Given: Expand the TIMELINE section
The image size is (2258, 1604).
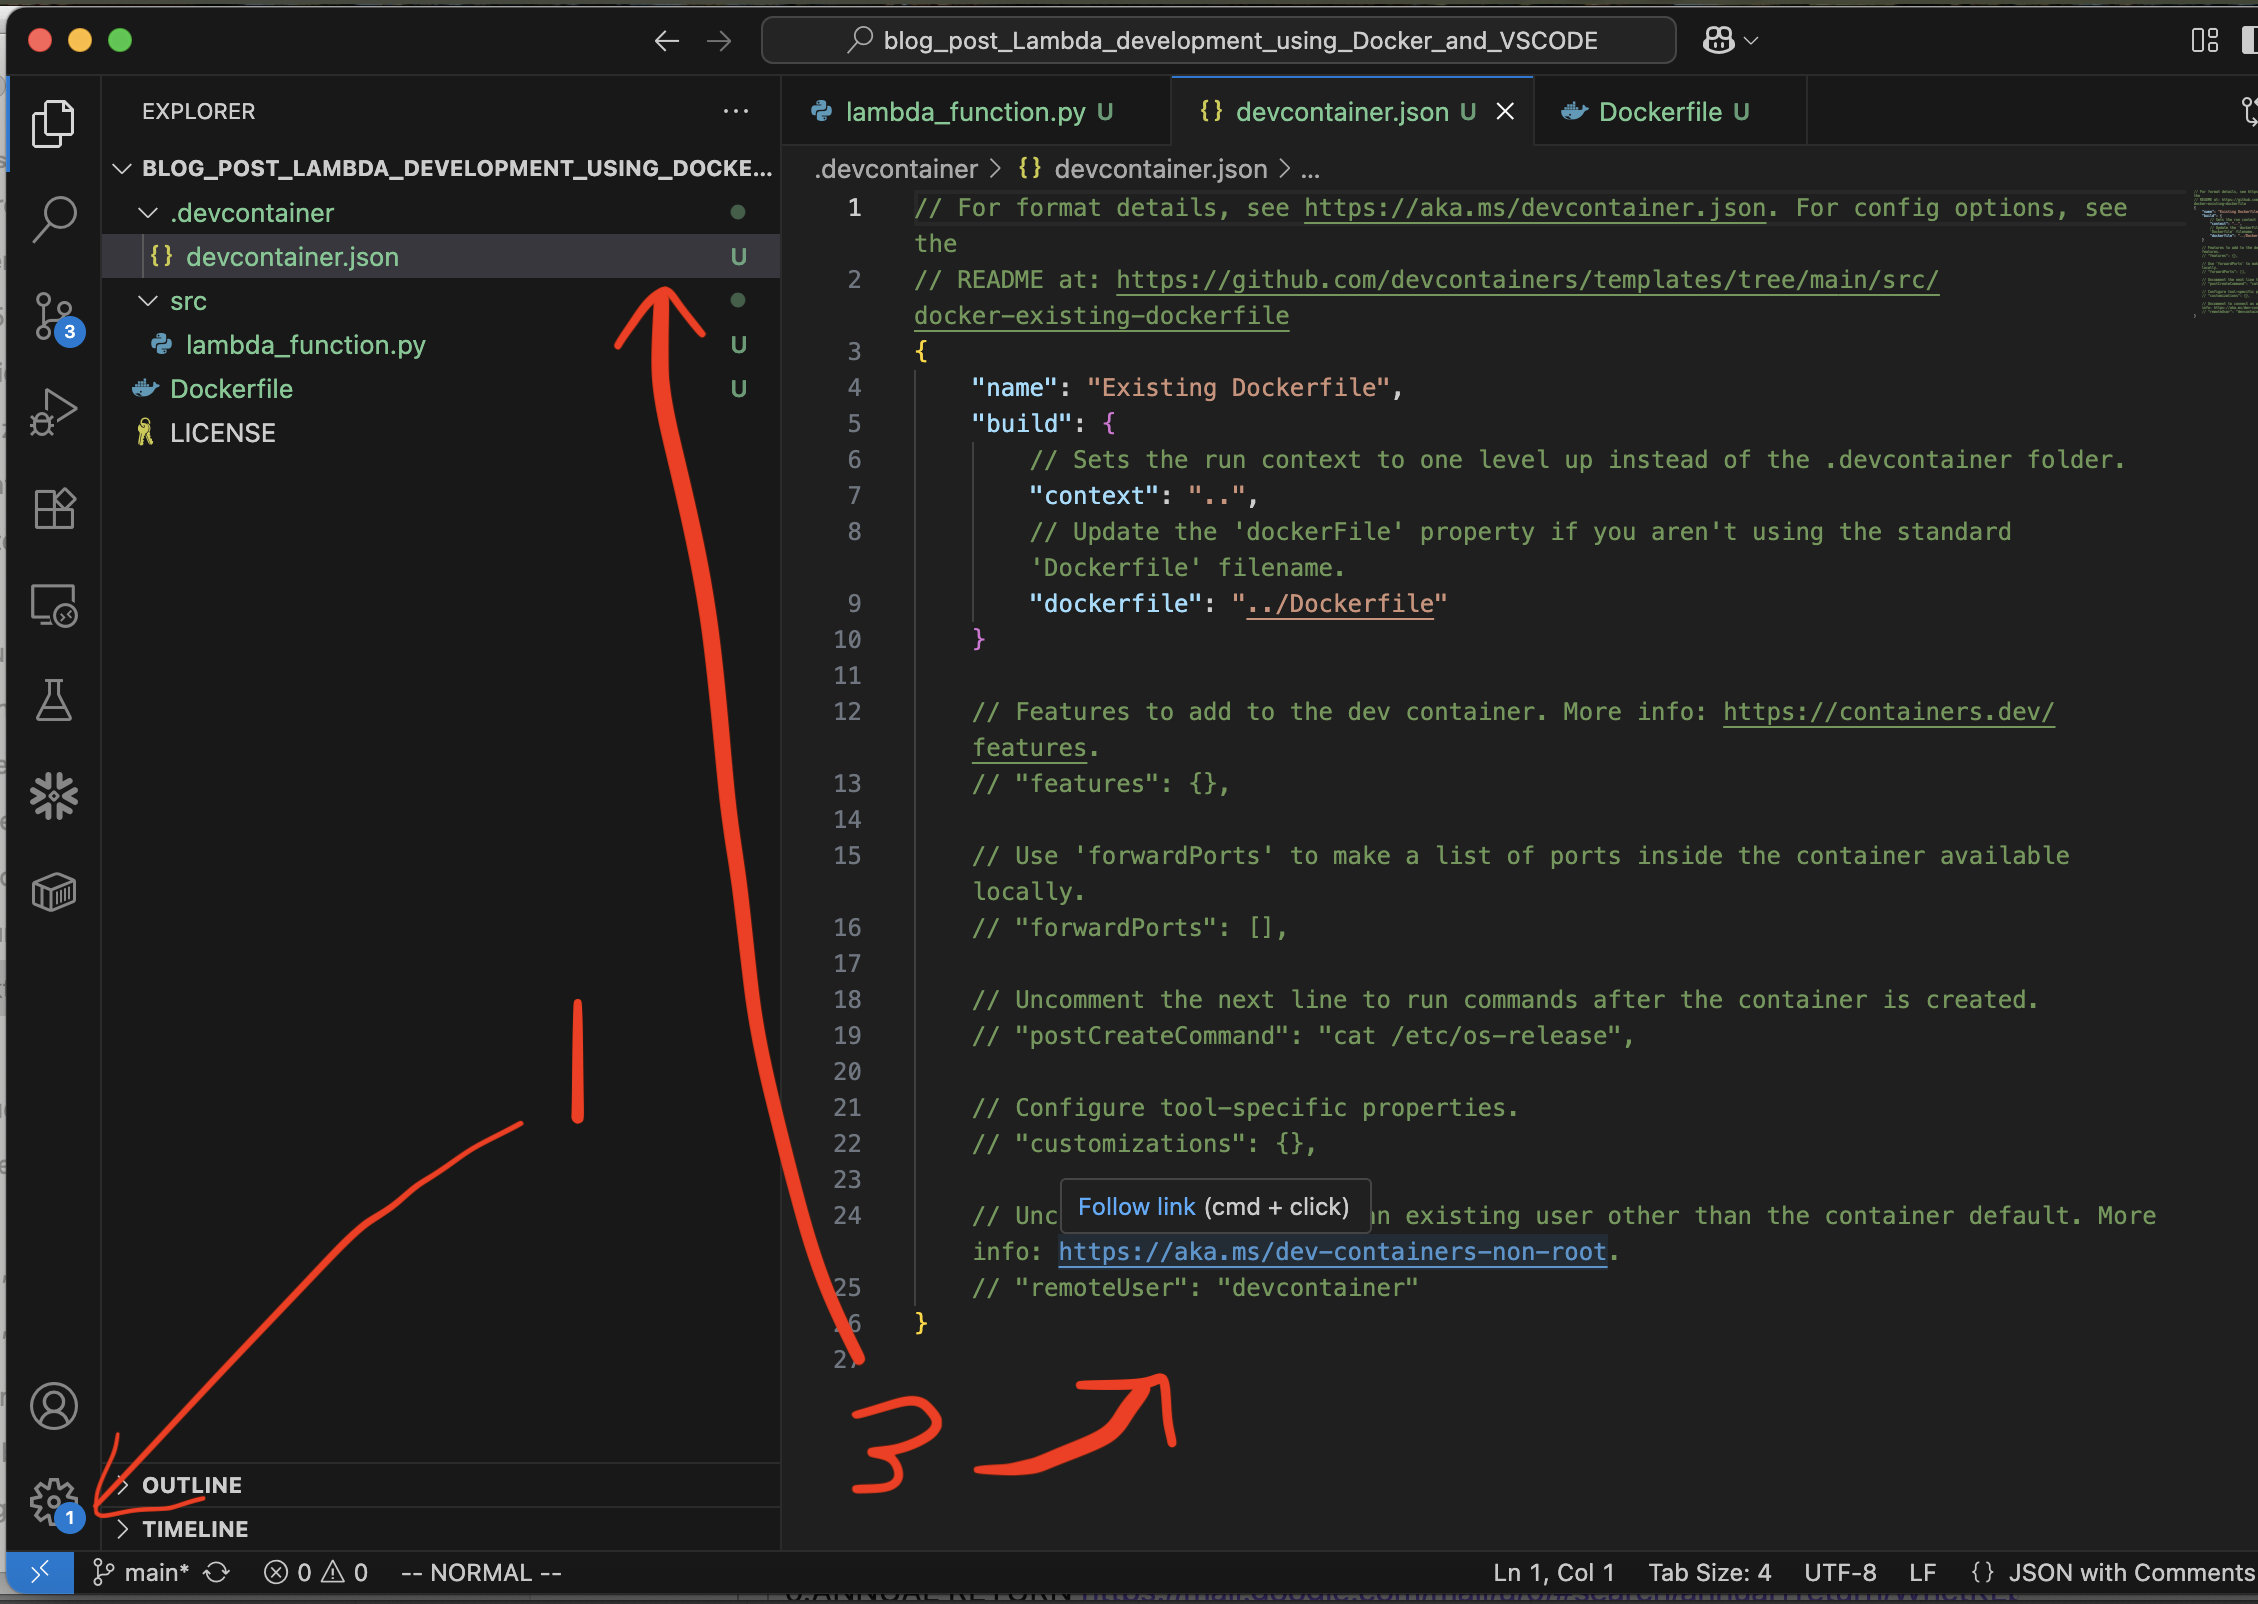Looking at the screenshot, I should click(123, 1529).
